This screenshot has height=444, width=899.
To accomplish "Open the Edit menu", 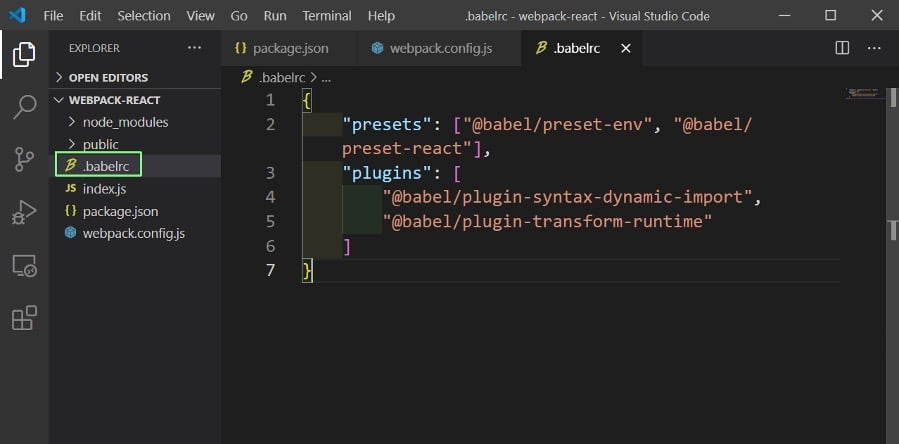I will pos(90,16).
